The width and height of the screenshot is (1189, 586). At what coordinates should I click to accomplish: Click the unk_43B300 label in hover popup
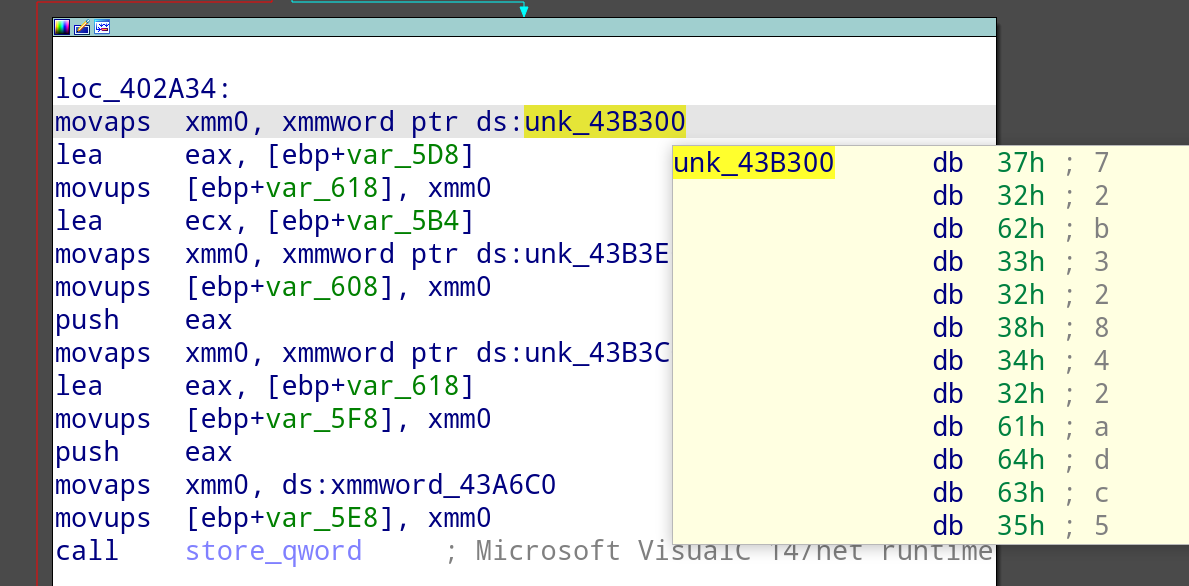754,161
